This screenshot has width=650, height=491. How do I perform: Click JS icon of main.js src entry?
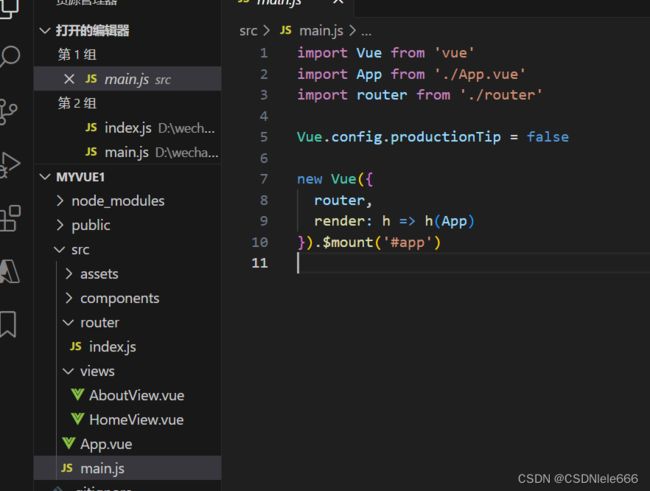point(91,78)
